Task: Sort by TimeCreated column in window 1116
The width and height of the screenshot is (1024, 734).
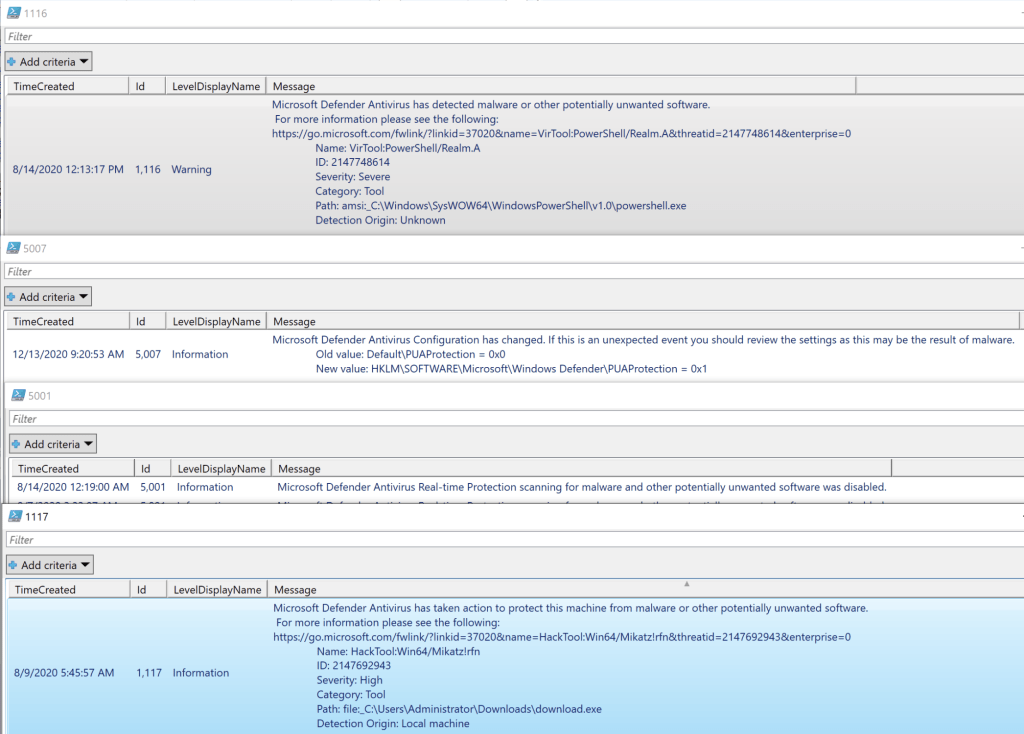Action: tap(66, 86)
